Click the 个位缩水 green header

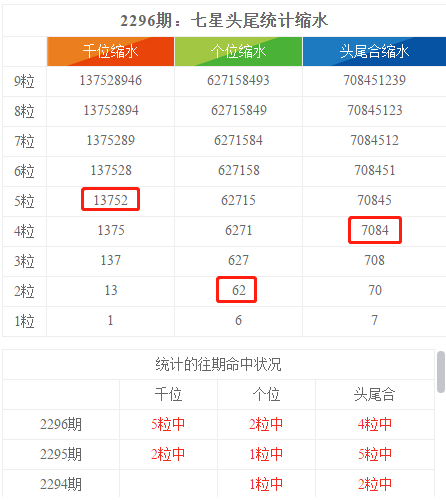click(238, 51)
